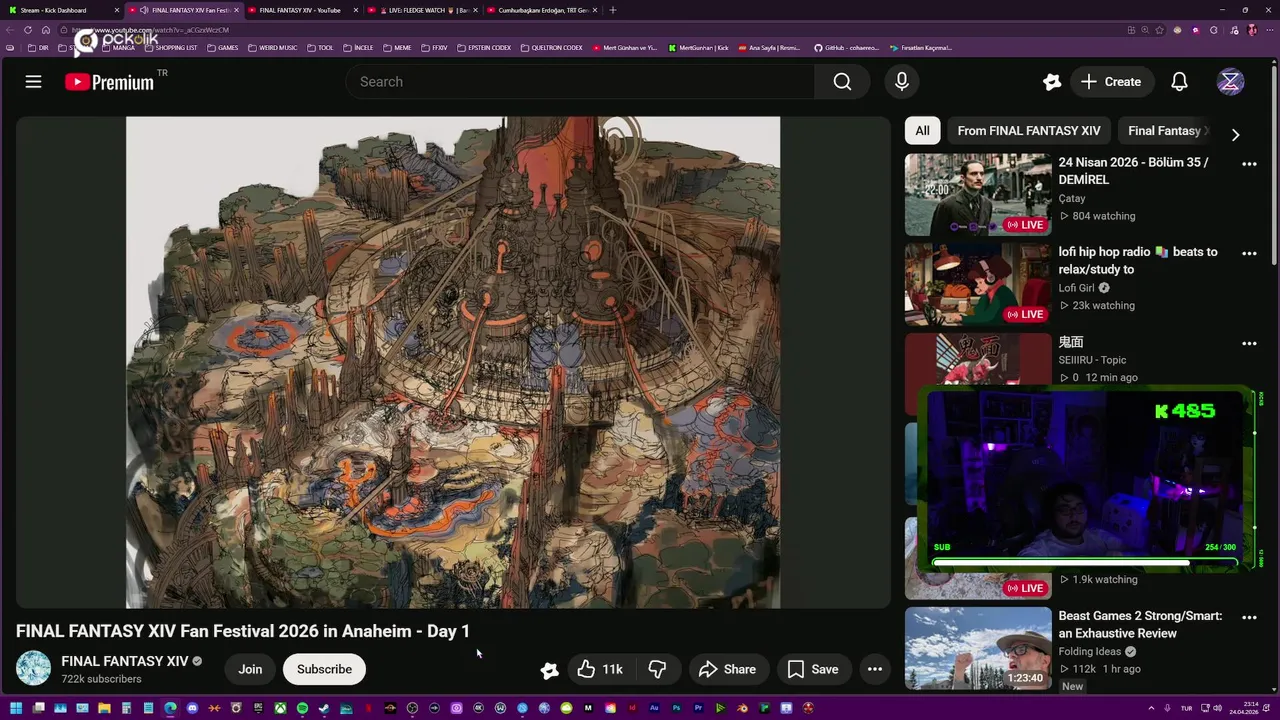The image size is (1280, 720).
Task: Open Microsoft Edge from the taskbar
Action: (170, 708)
